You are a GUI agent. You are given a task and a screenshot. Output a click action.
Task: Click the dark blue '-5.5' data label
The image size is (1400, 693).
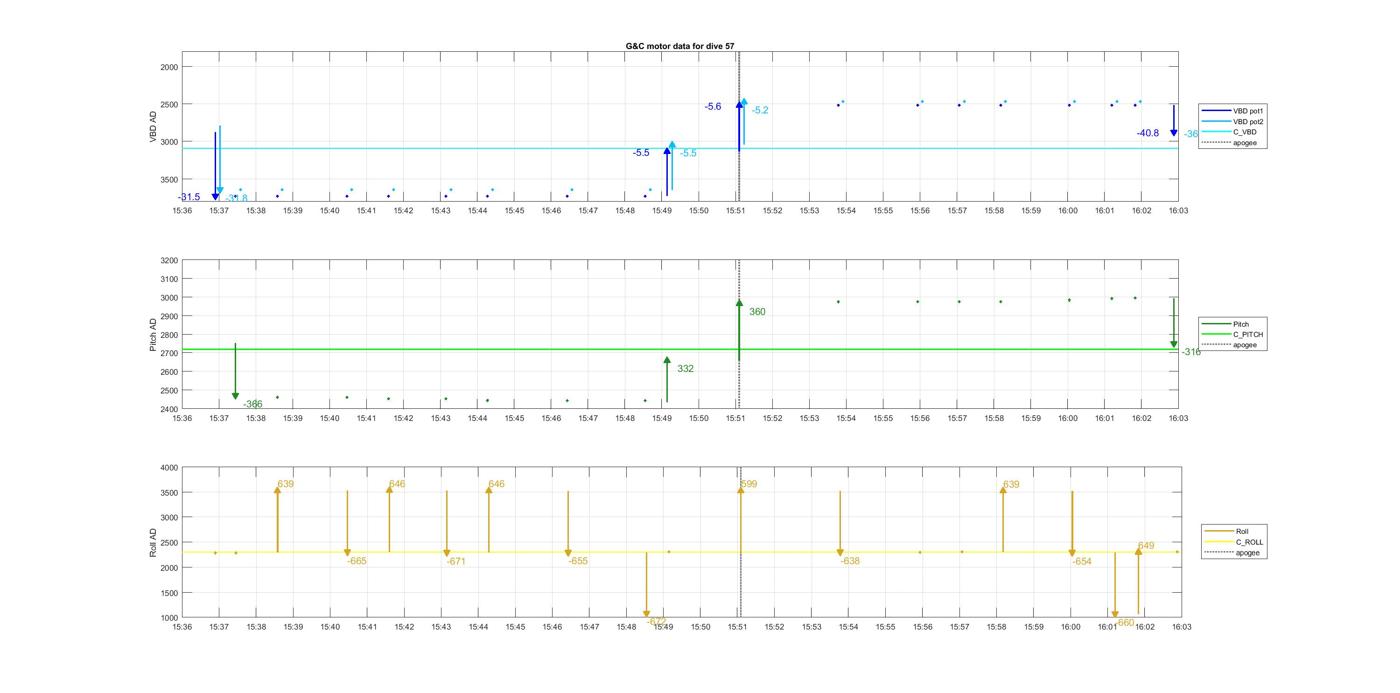pyautogui.click(x=641, y=153)
